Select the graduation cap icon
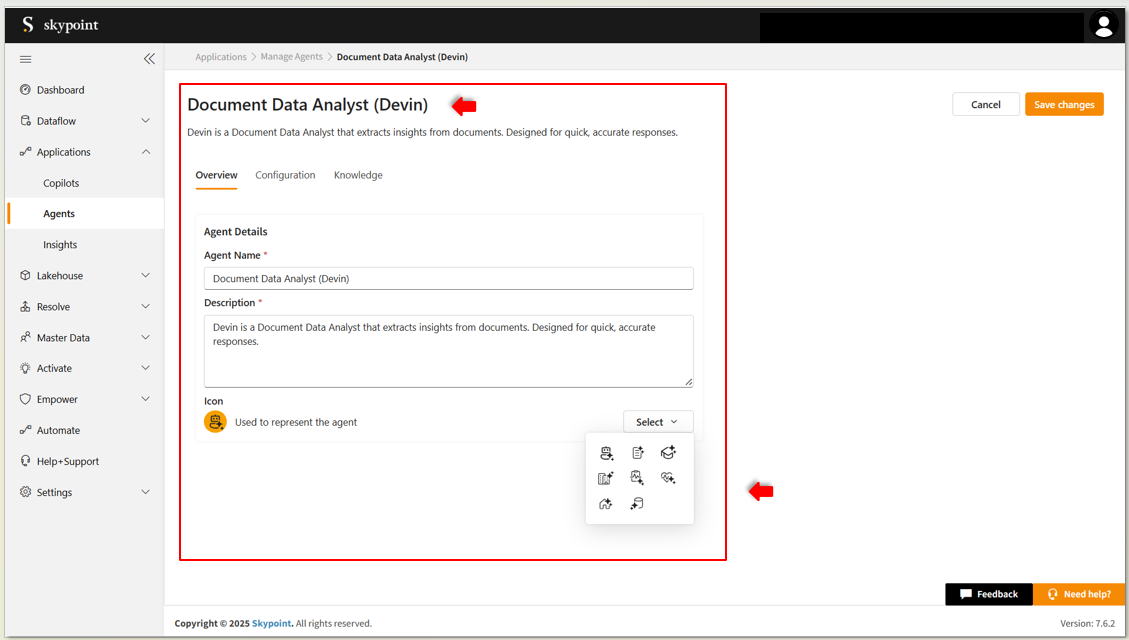1129x640 pixels. pyautogui.click(x=668, y=453)
